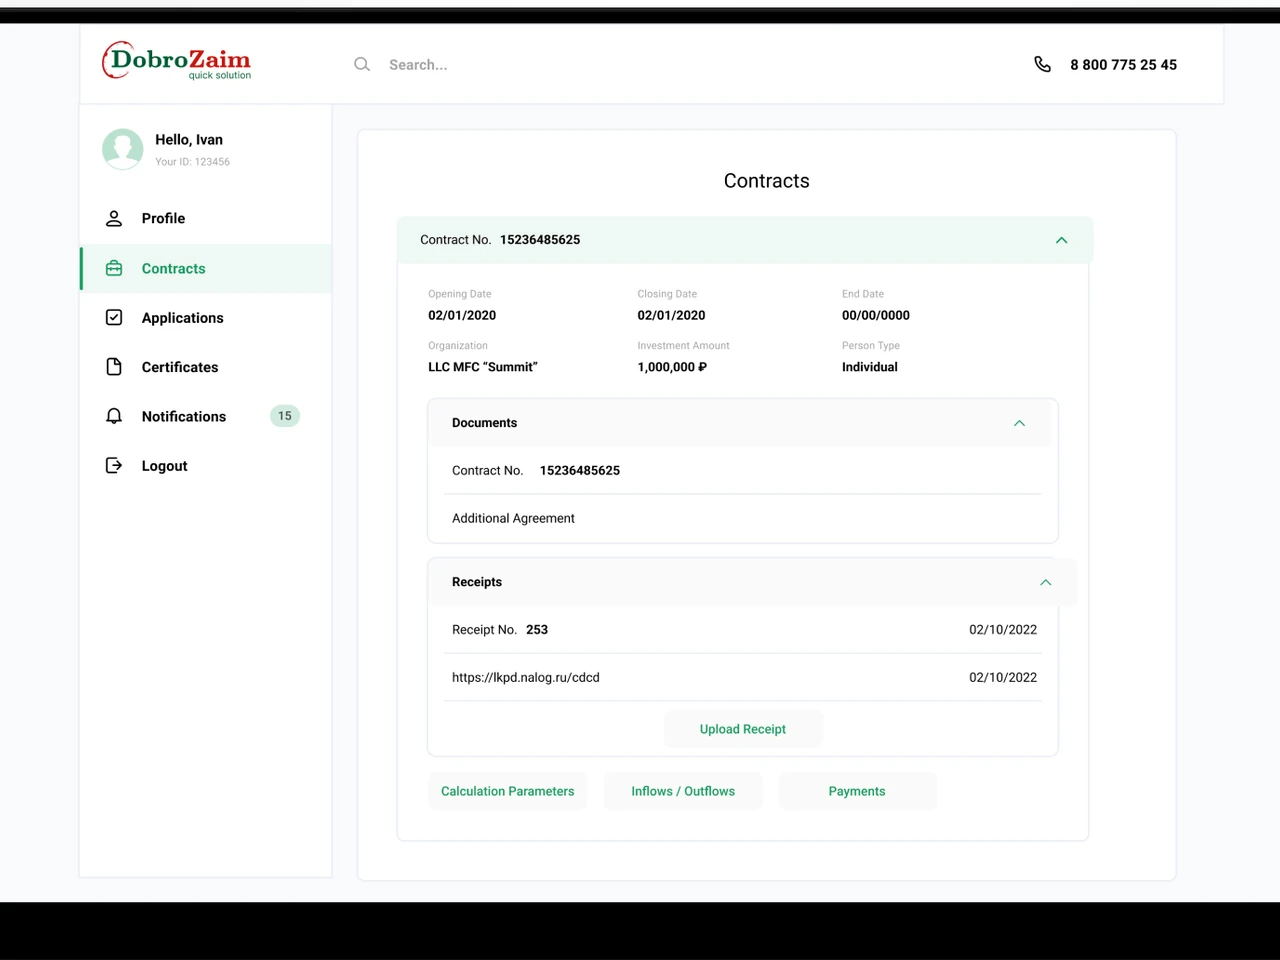Open Receipt No. 253 row
1280x960 pixels.
pyautogui.click(x=743, y=630)
